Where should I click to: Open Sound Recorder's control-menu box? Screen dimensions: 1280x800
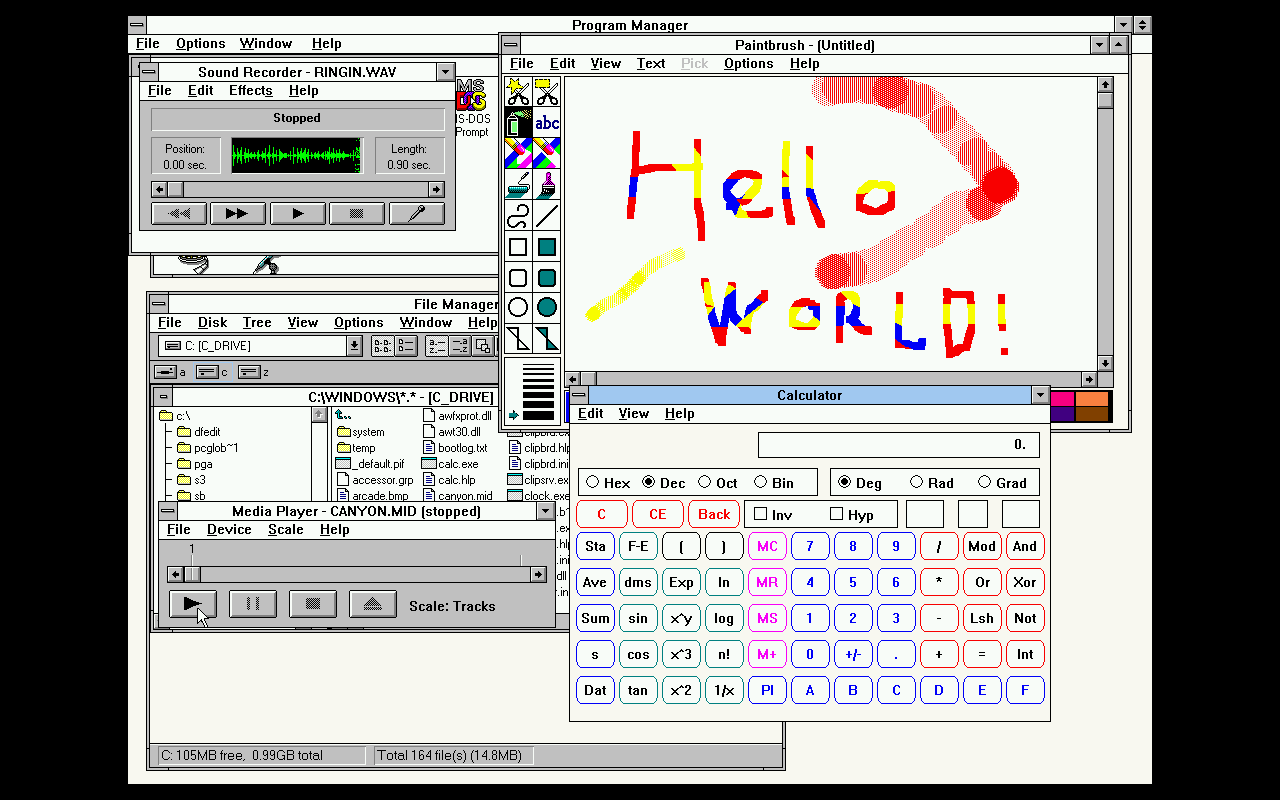point(148,72)
